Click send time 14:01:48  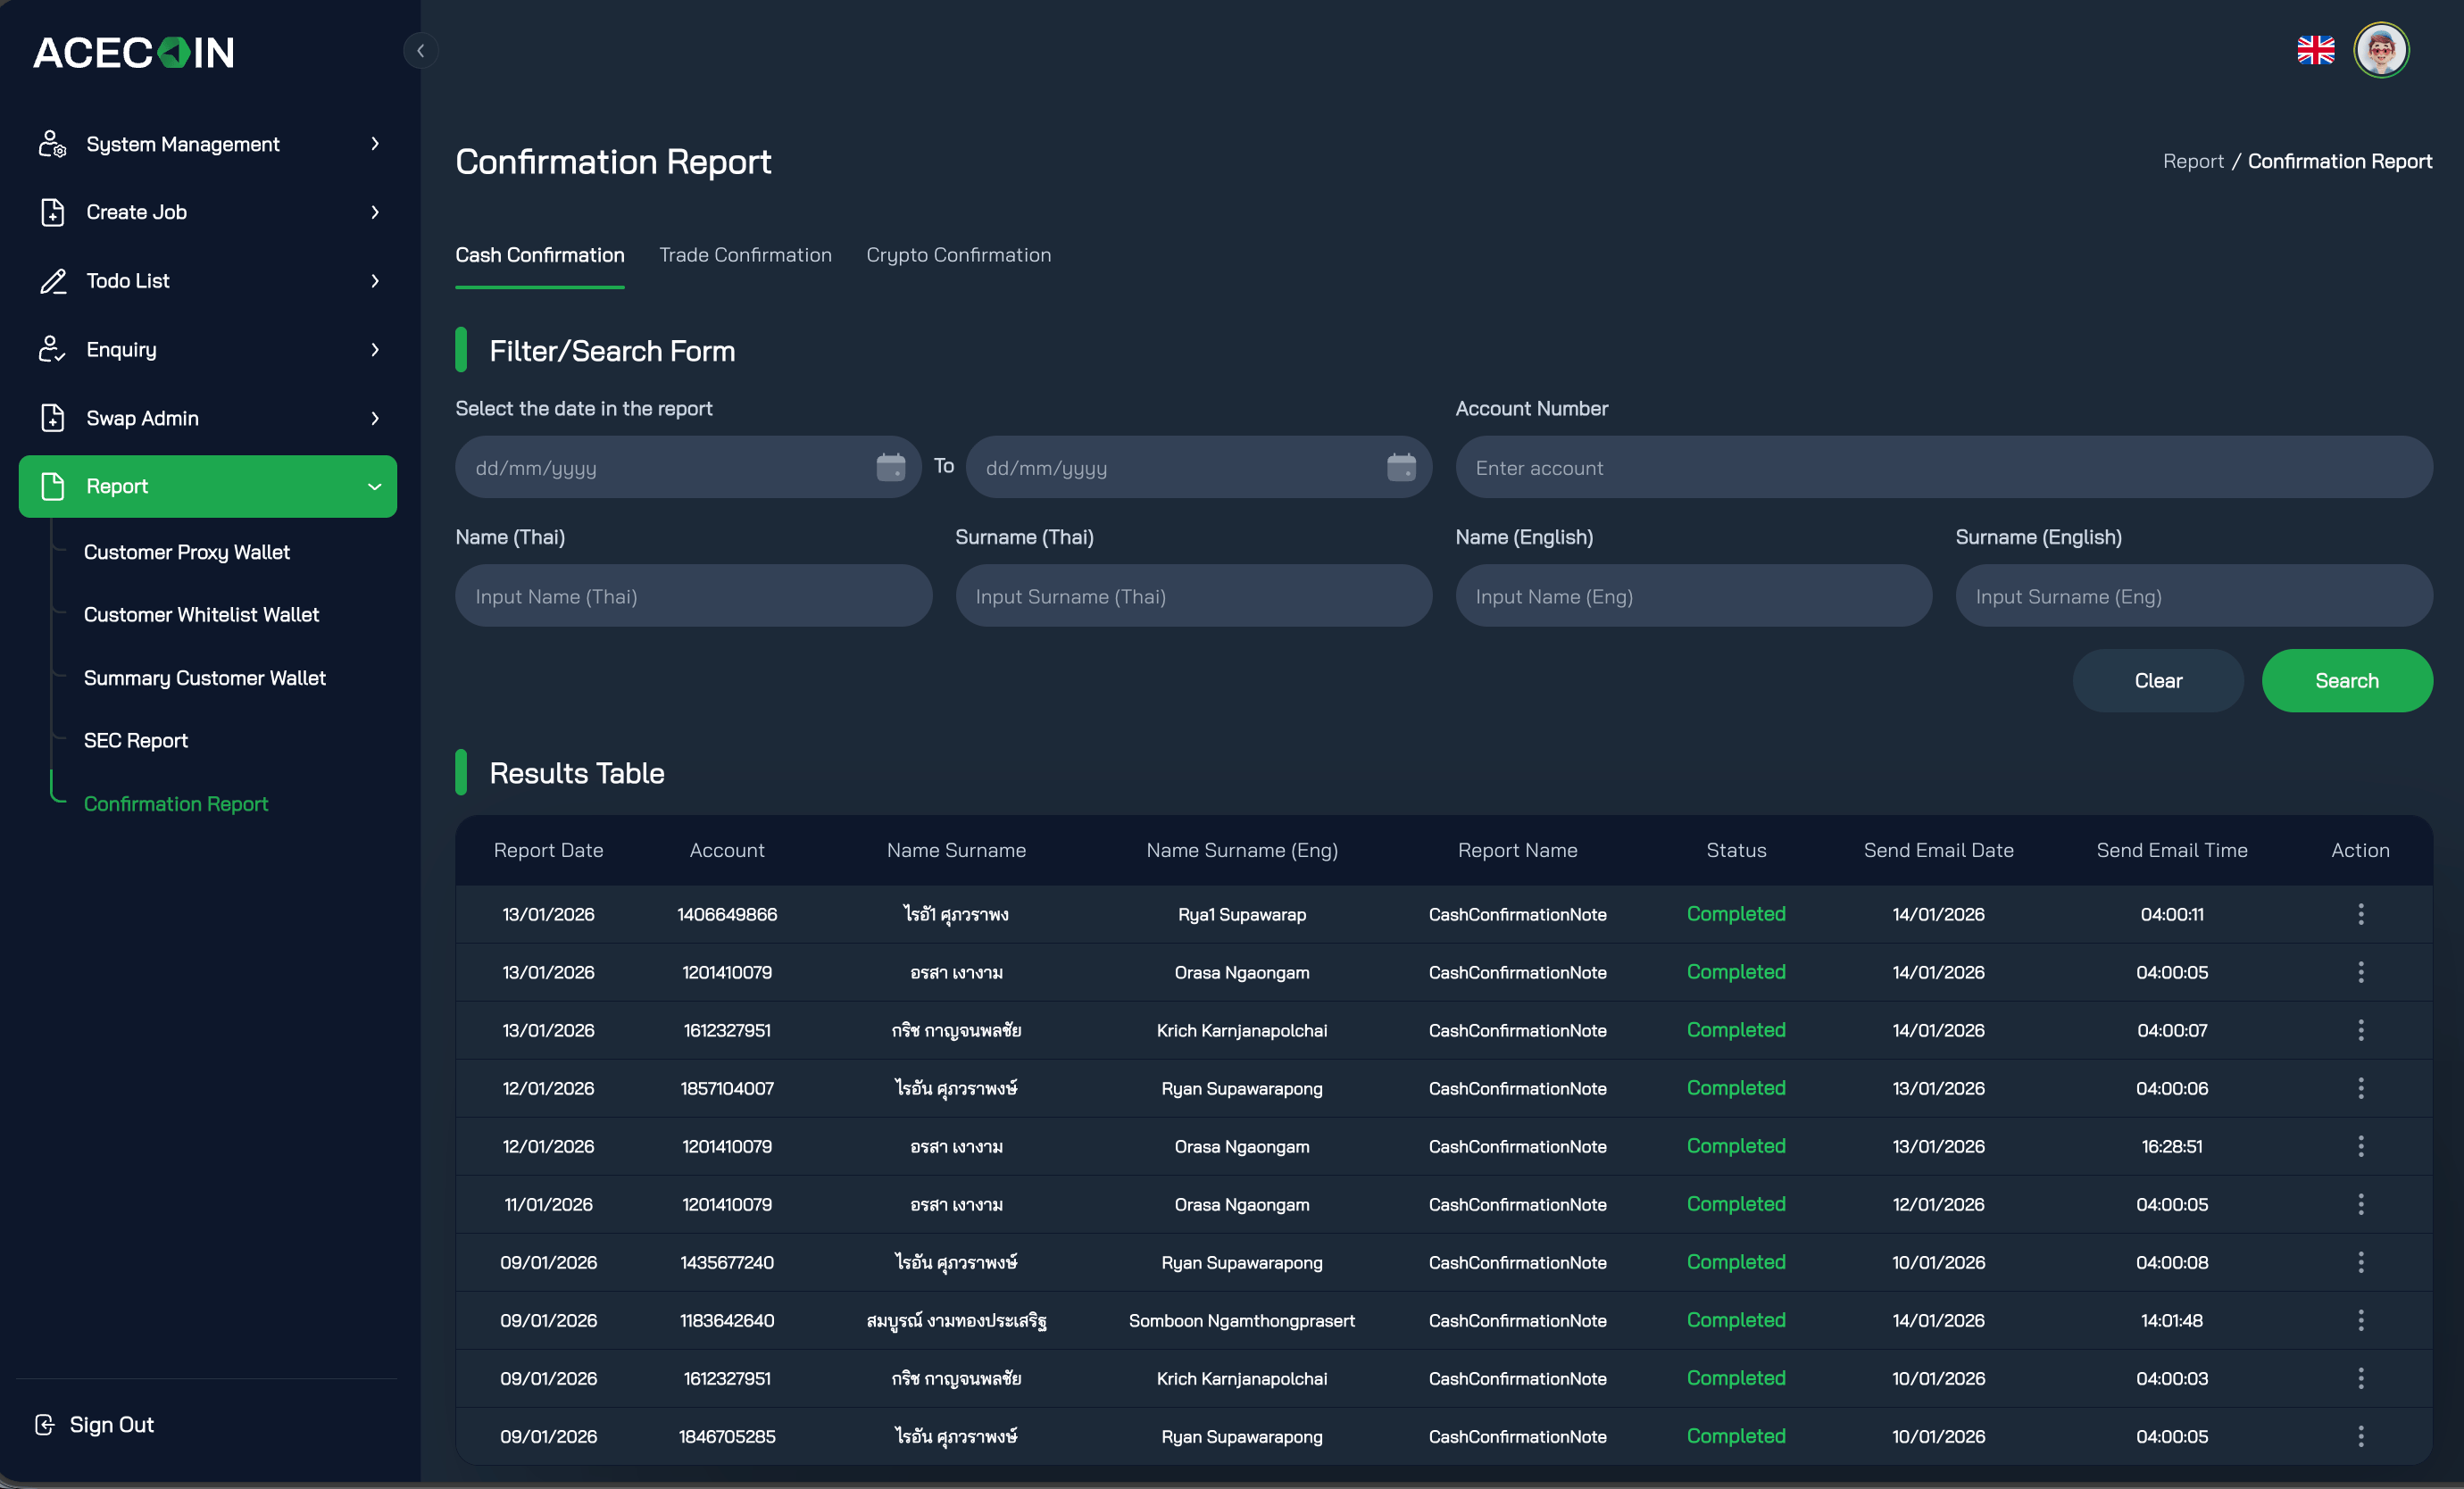2172,1320
